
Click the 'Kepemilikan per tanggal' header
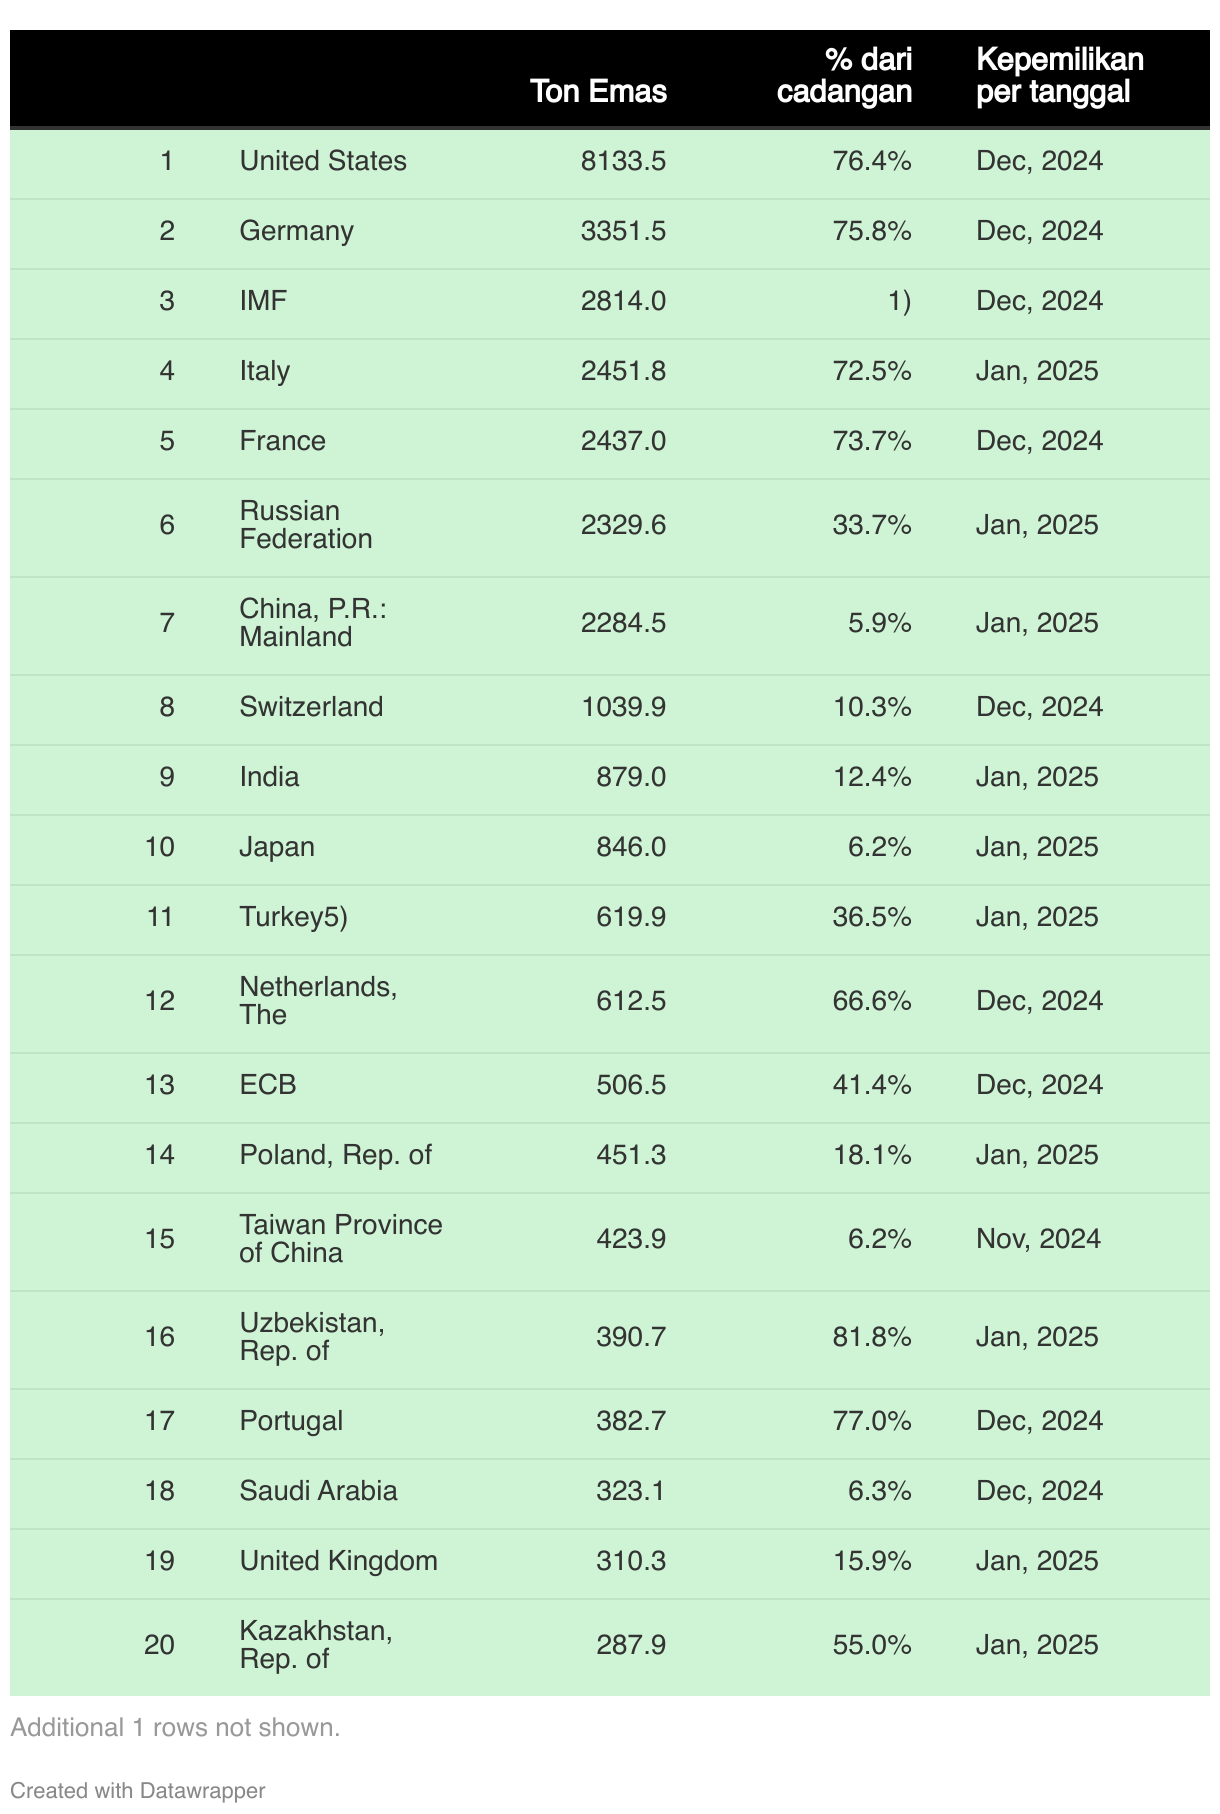tap(1059, 76)
